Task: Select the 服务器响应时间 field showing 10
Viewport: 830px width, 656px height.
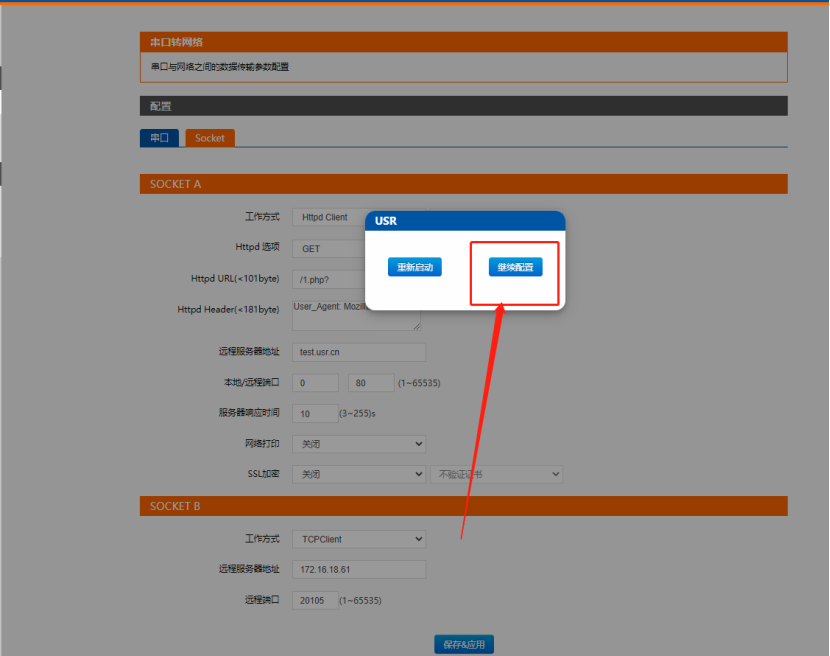Action: pos(314,413)
